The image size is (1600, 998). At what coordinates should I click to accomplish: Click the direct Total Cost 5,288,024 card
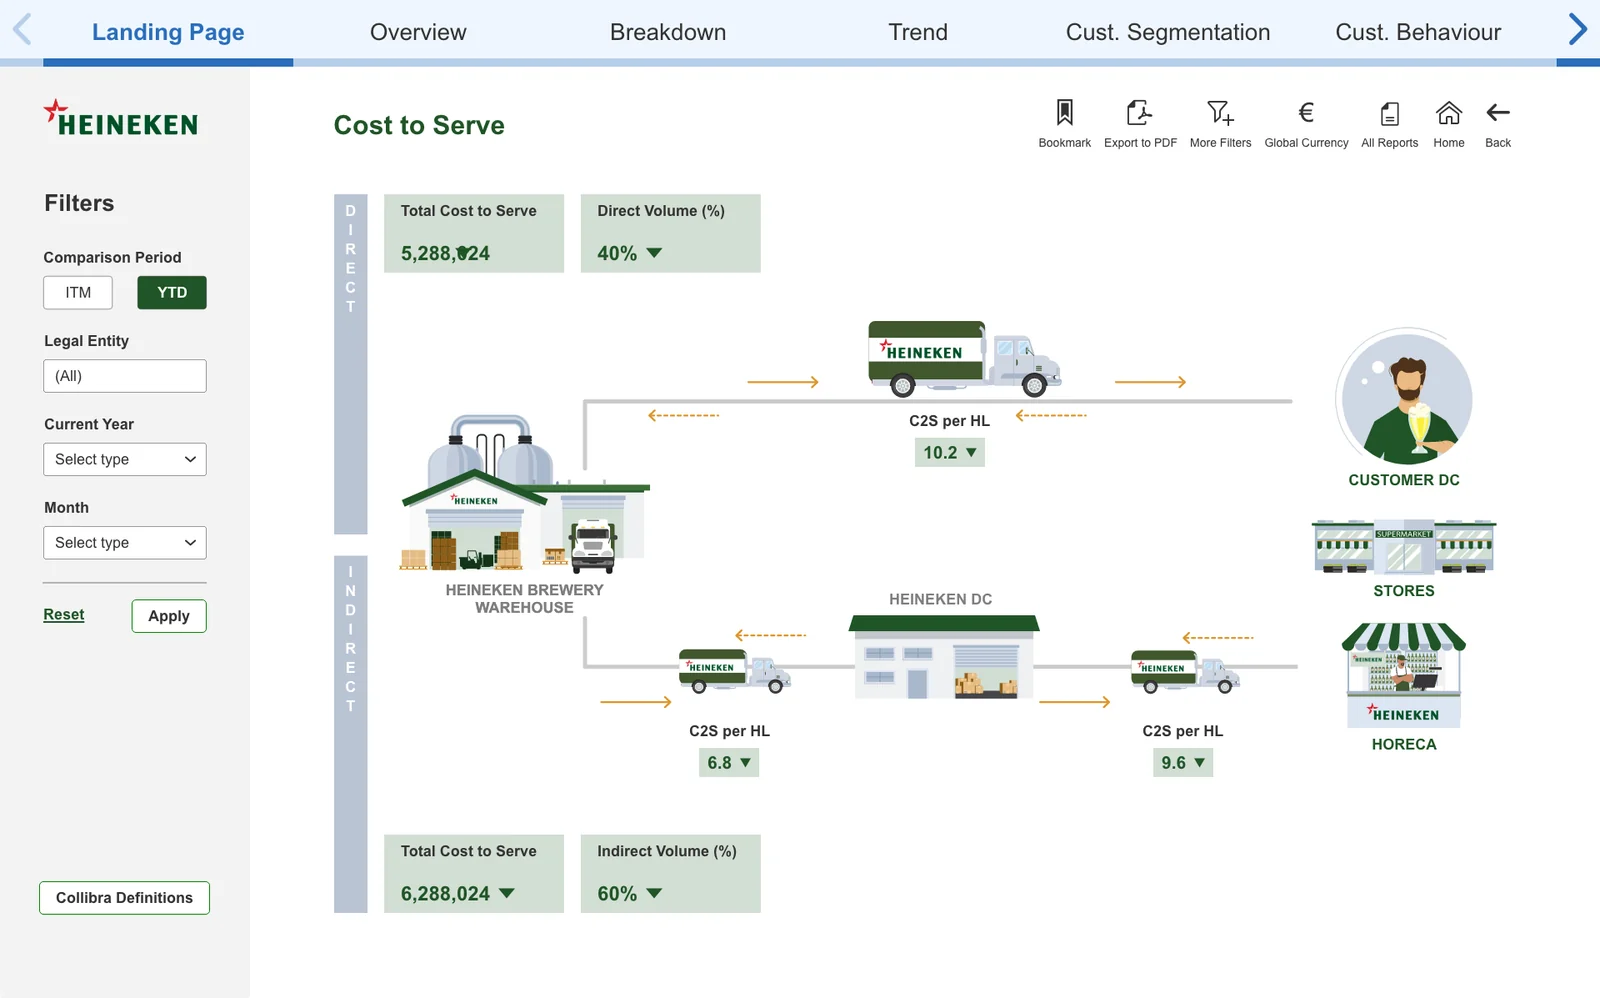click(474, 233)
